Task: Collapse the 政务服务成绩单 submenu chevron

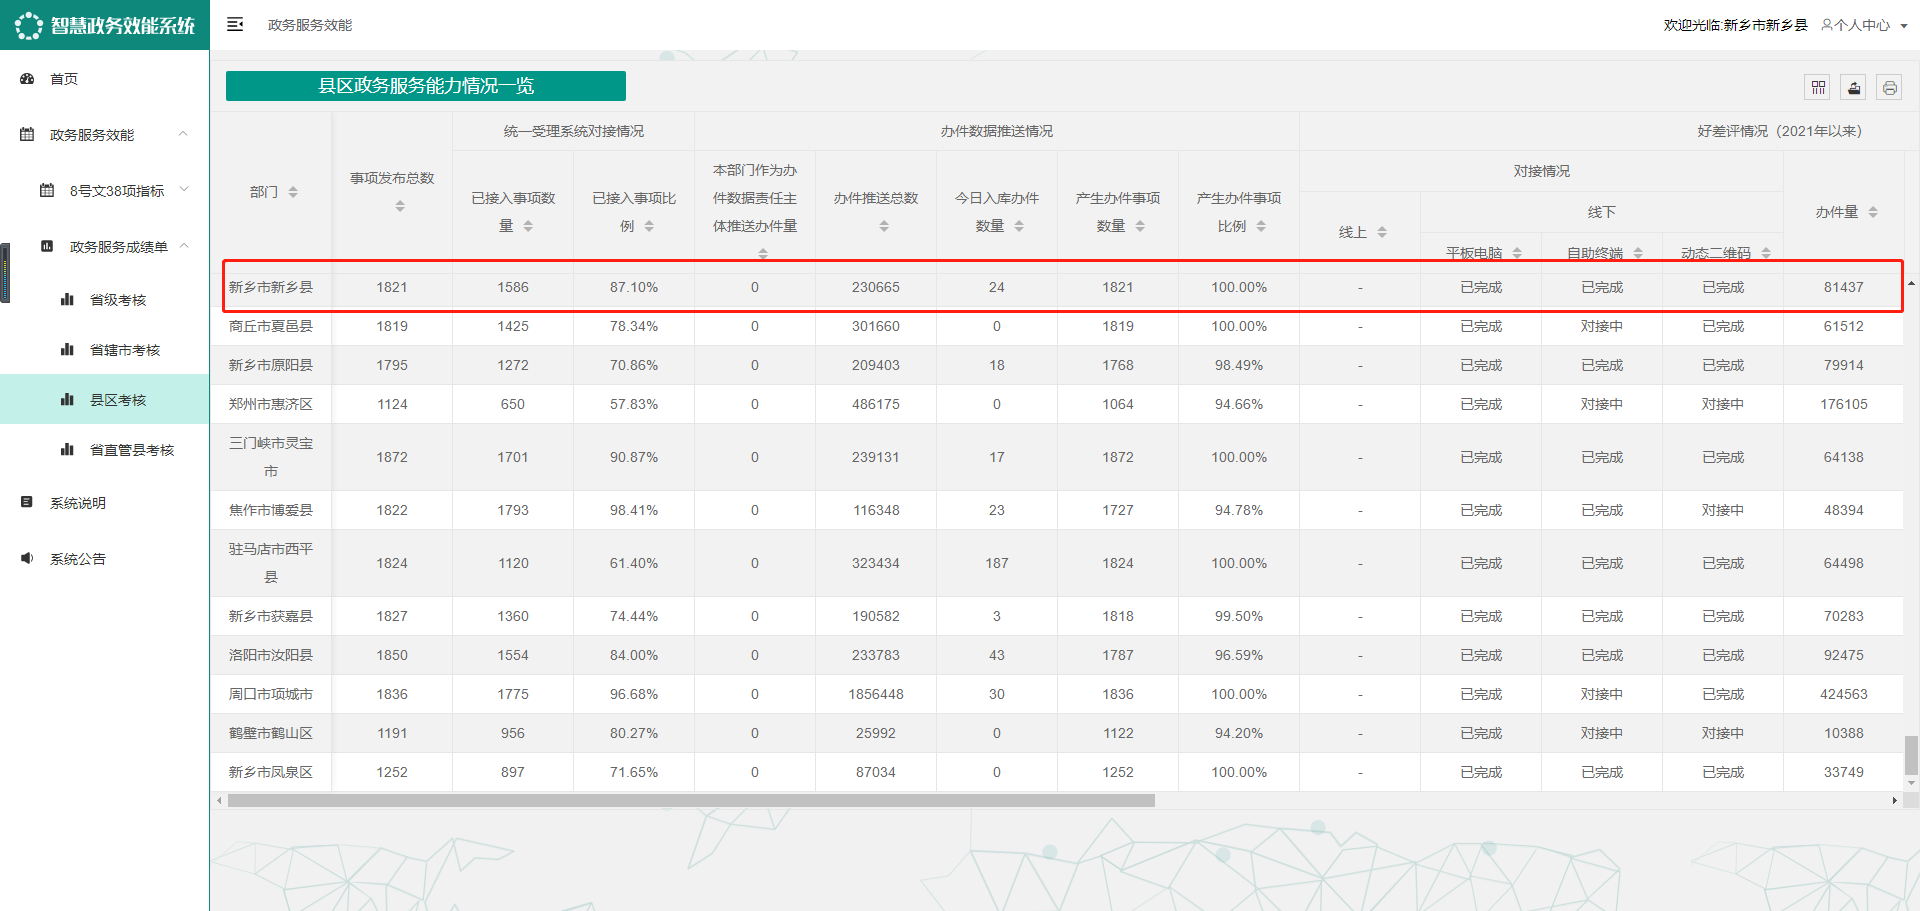Action: (184, 245)
